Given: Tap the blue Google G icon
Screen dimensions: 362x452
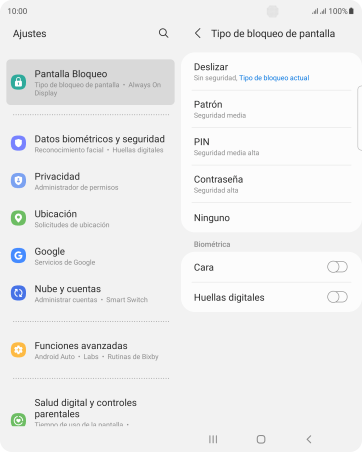Looking at the screenshot, I should [19, 256].
